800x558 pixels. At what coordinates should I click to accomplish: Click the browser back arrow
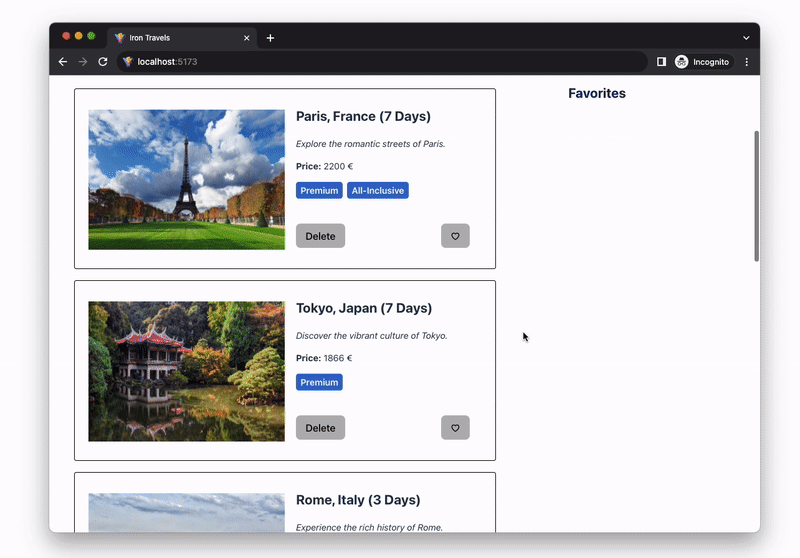[x=63, y=62]
